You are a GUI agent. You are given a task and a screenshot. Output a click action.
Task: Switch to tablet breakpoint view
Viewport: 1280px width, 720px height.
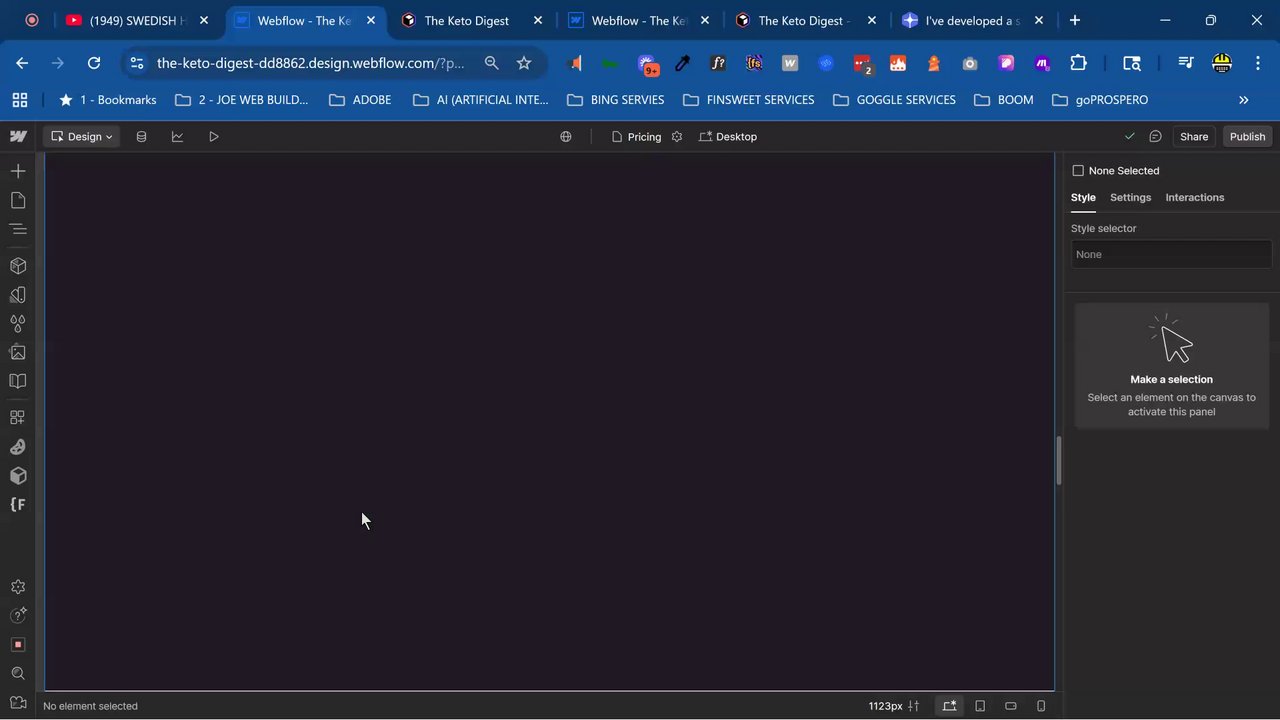pos(980,706)
